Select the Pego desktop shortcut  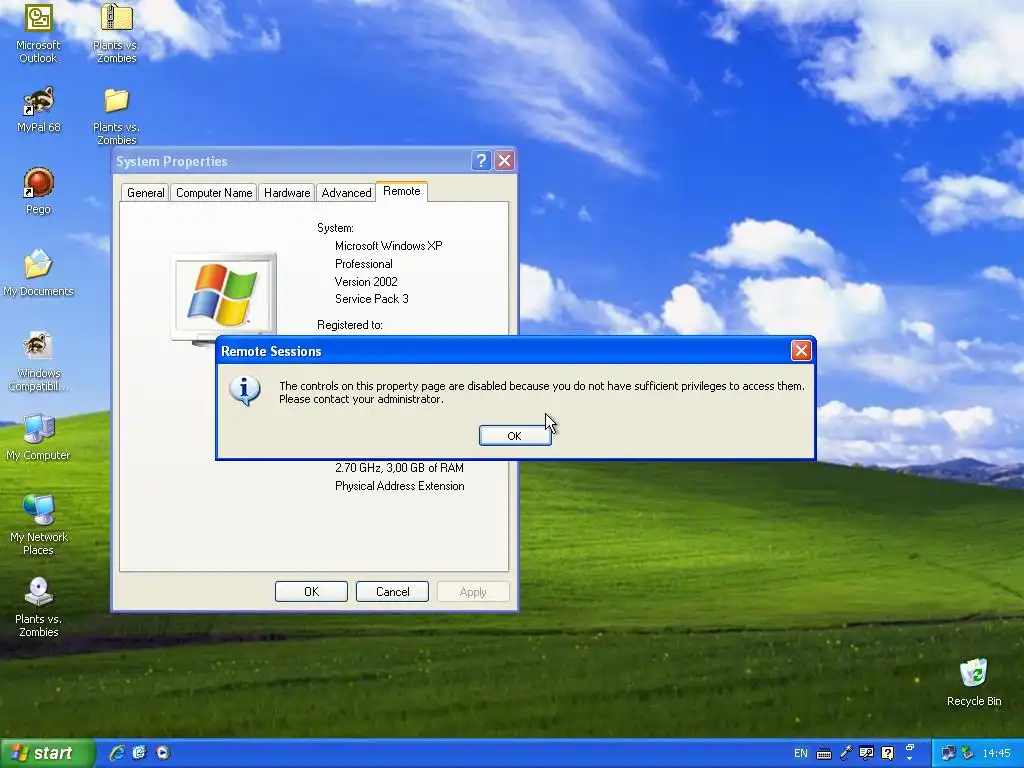[38, 191]
